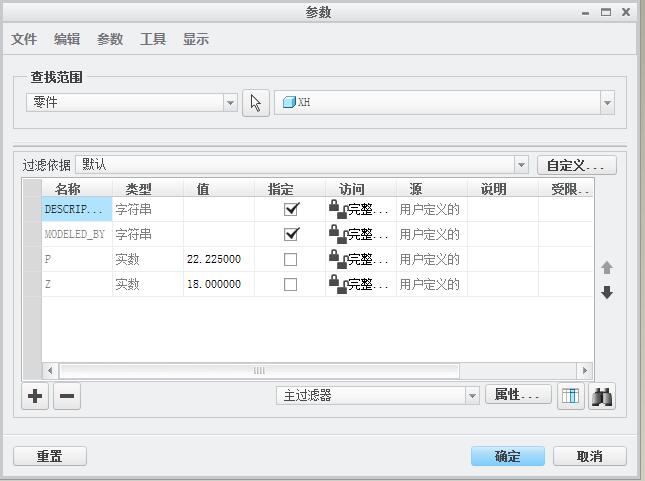Click the 属性... button
The width and height of the screenshot is (645, 481).
point(518,395)
